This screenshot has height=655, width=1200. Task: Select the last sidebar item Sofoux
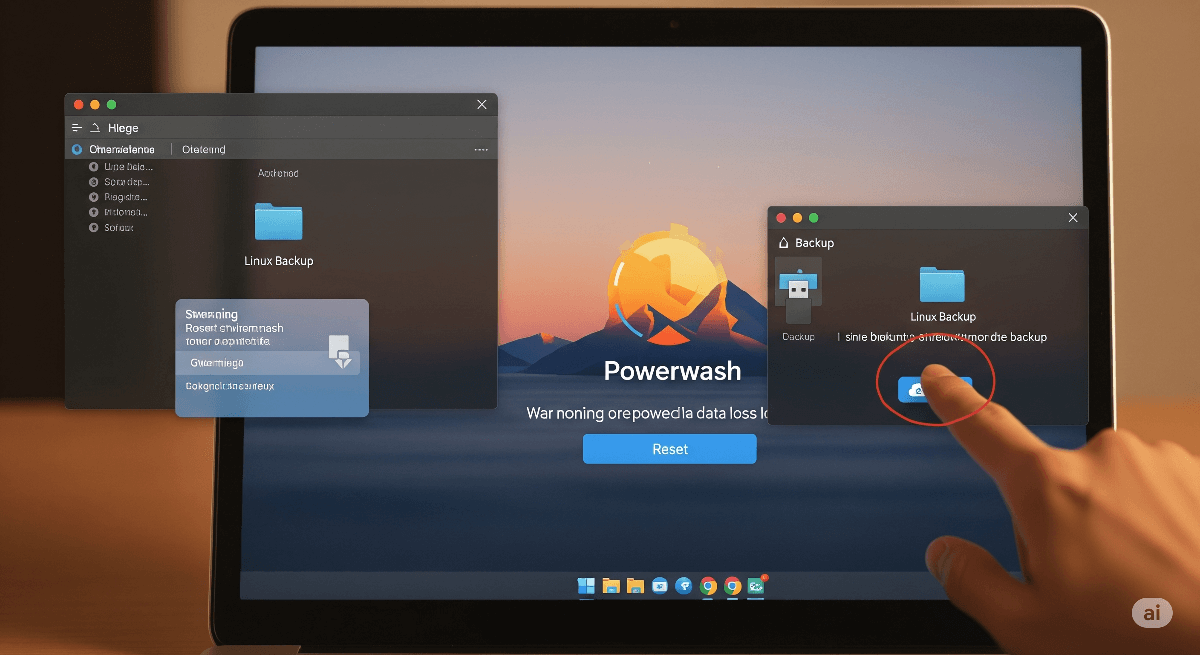click(x=118, y=228)
